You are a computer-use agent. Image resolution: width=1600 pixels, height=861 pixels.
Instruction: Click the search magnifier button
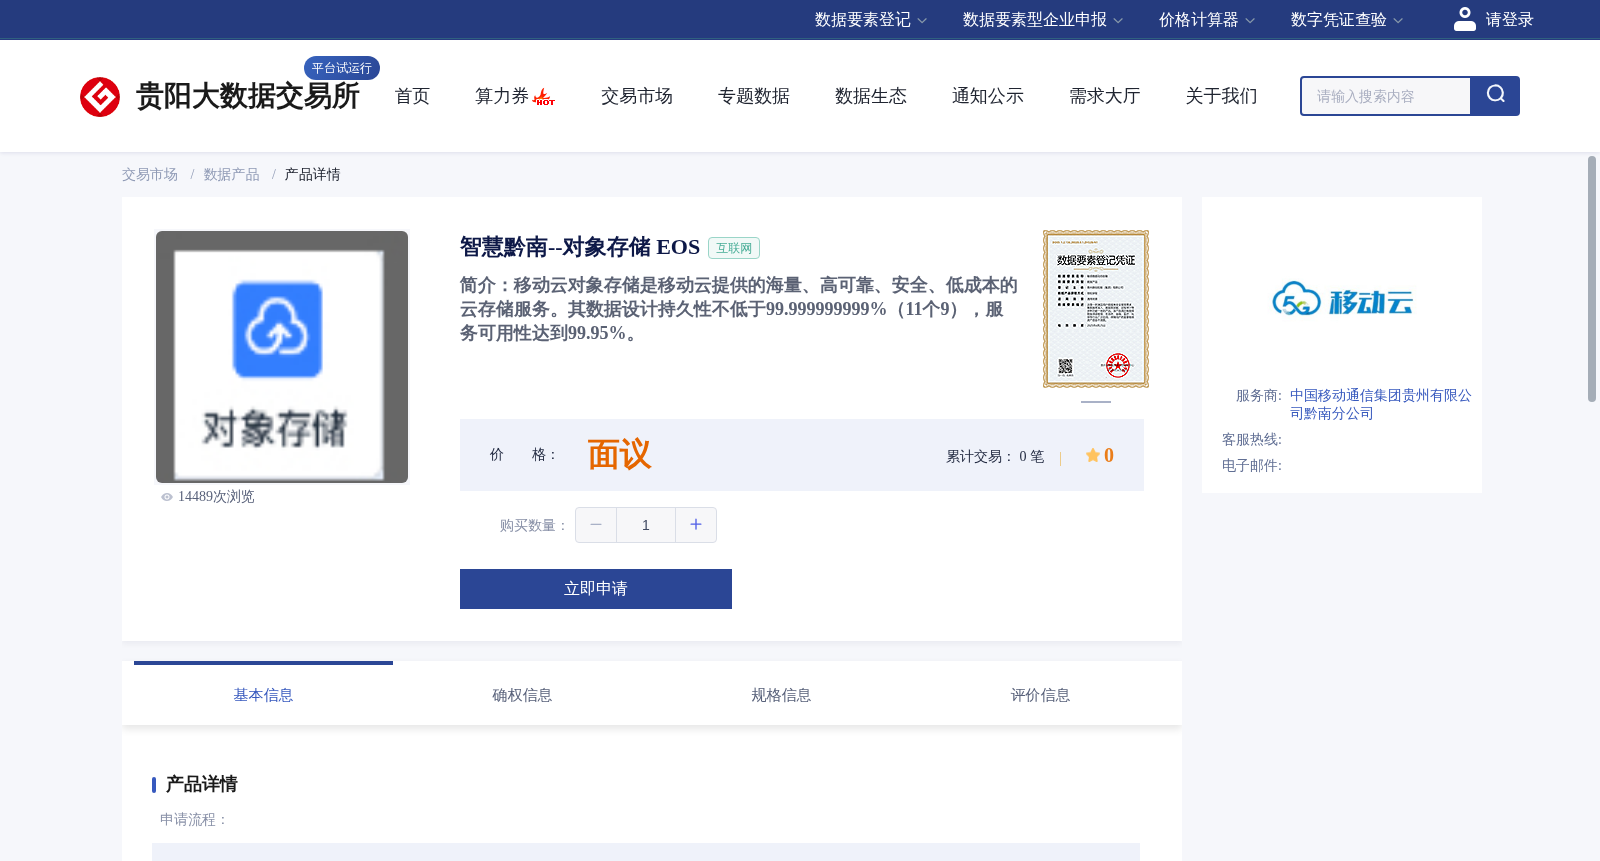point(1495,96)
